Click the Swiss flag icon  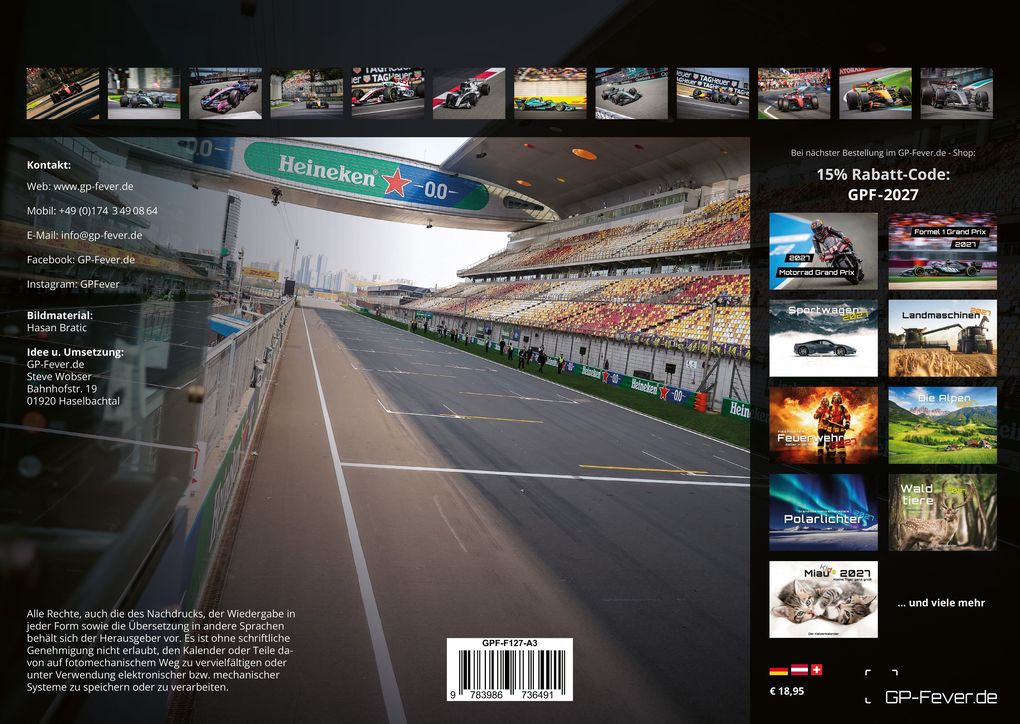[x=816, y=670]
